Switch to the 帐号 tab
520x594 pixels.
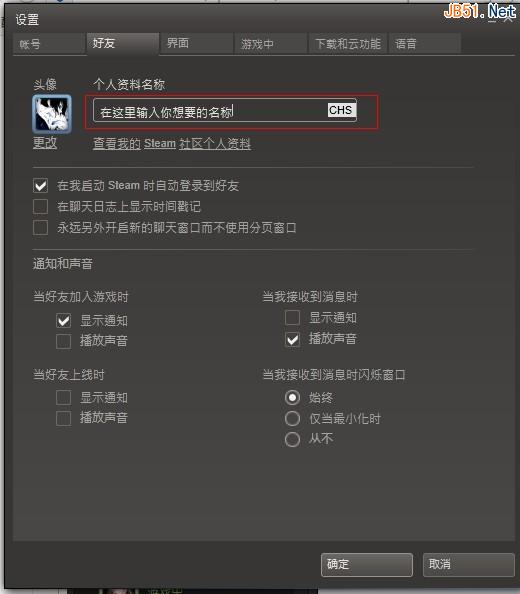48,44
